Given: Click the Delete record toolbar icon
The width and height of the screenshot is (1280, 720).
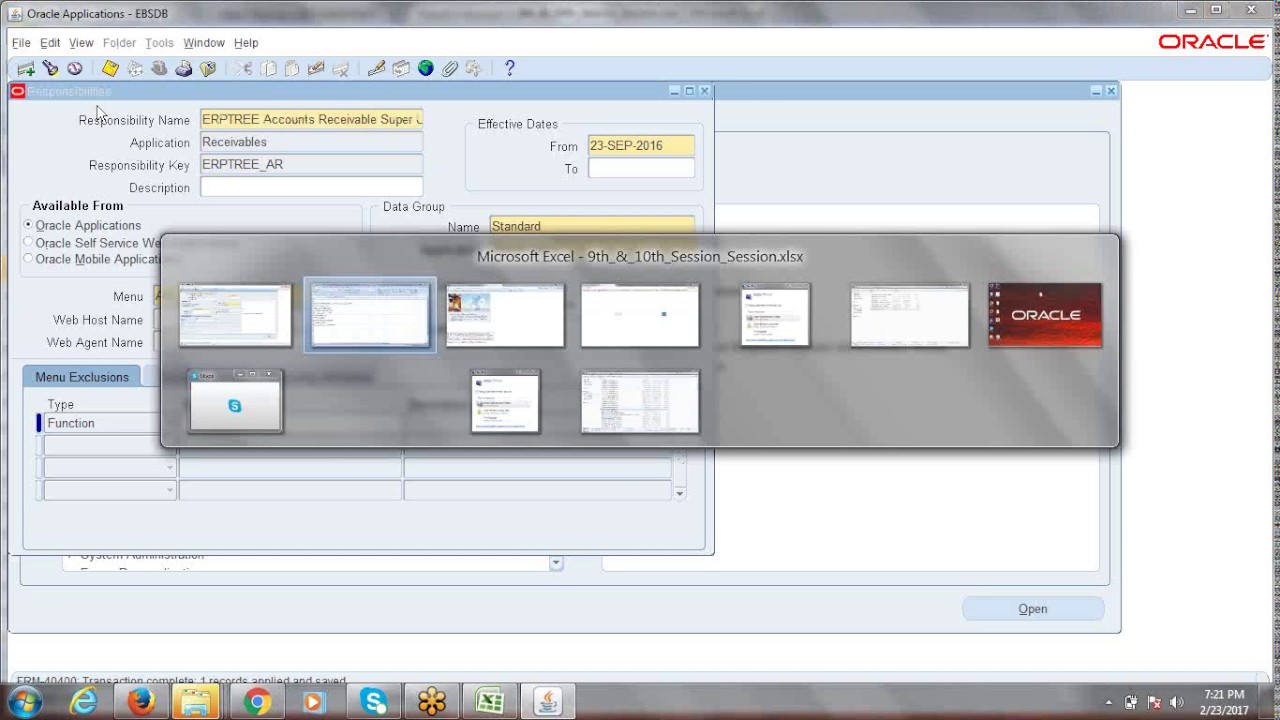Looking at the screenshot, I should coord(341,68).
